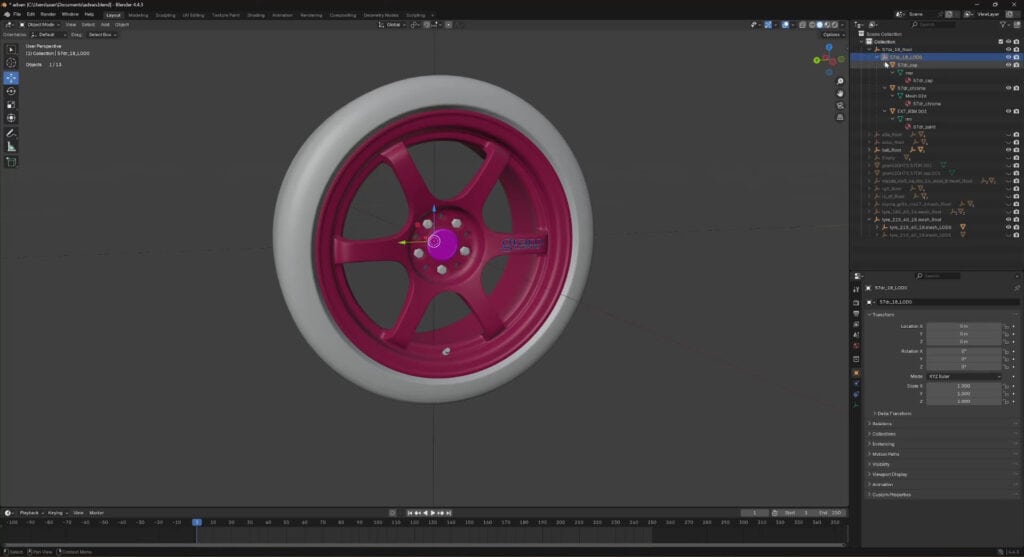Toggle visibility of EXT_RIM.002 in outliner

click(x=1008, y=111)
